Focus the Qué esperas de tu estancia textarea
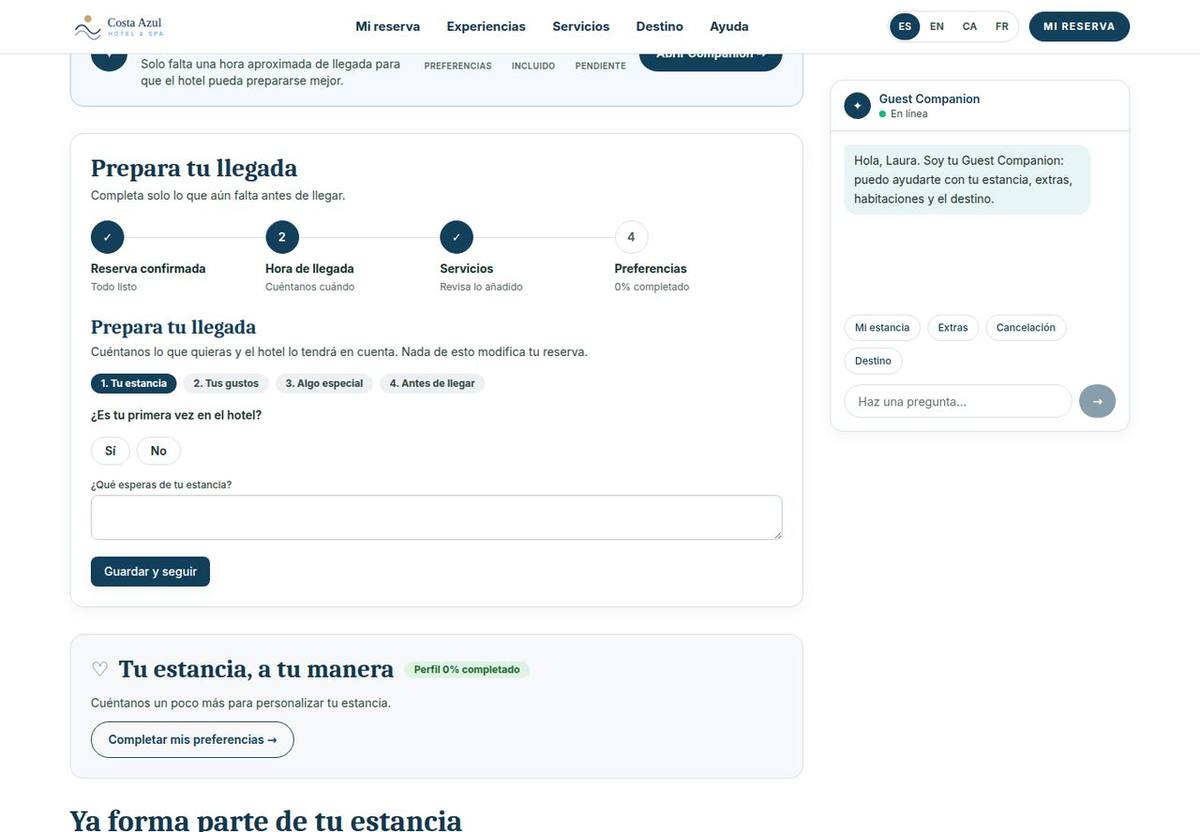This screenshot has width=1200, height=832. 436,518
